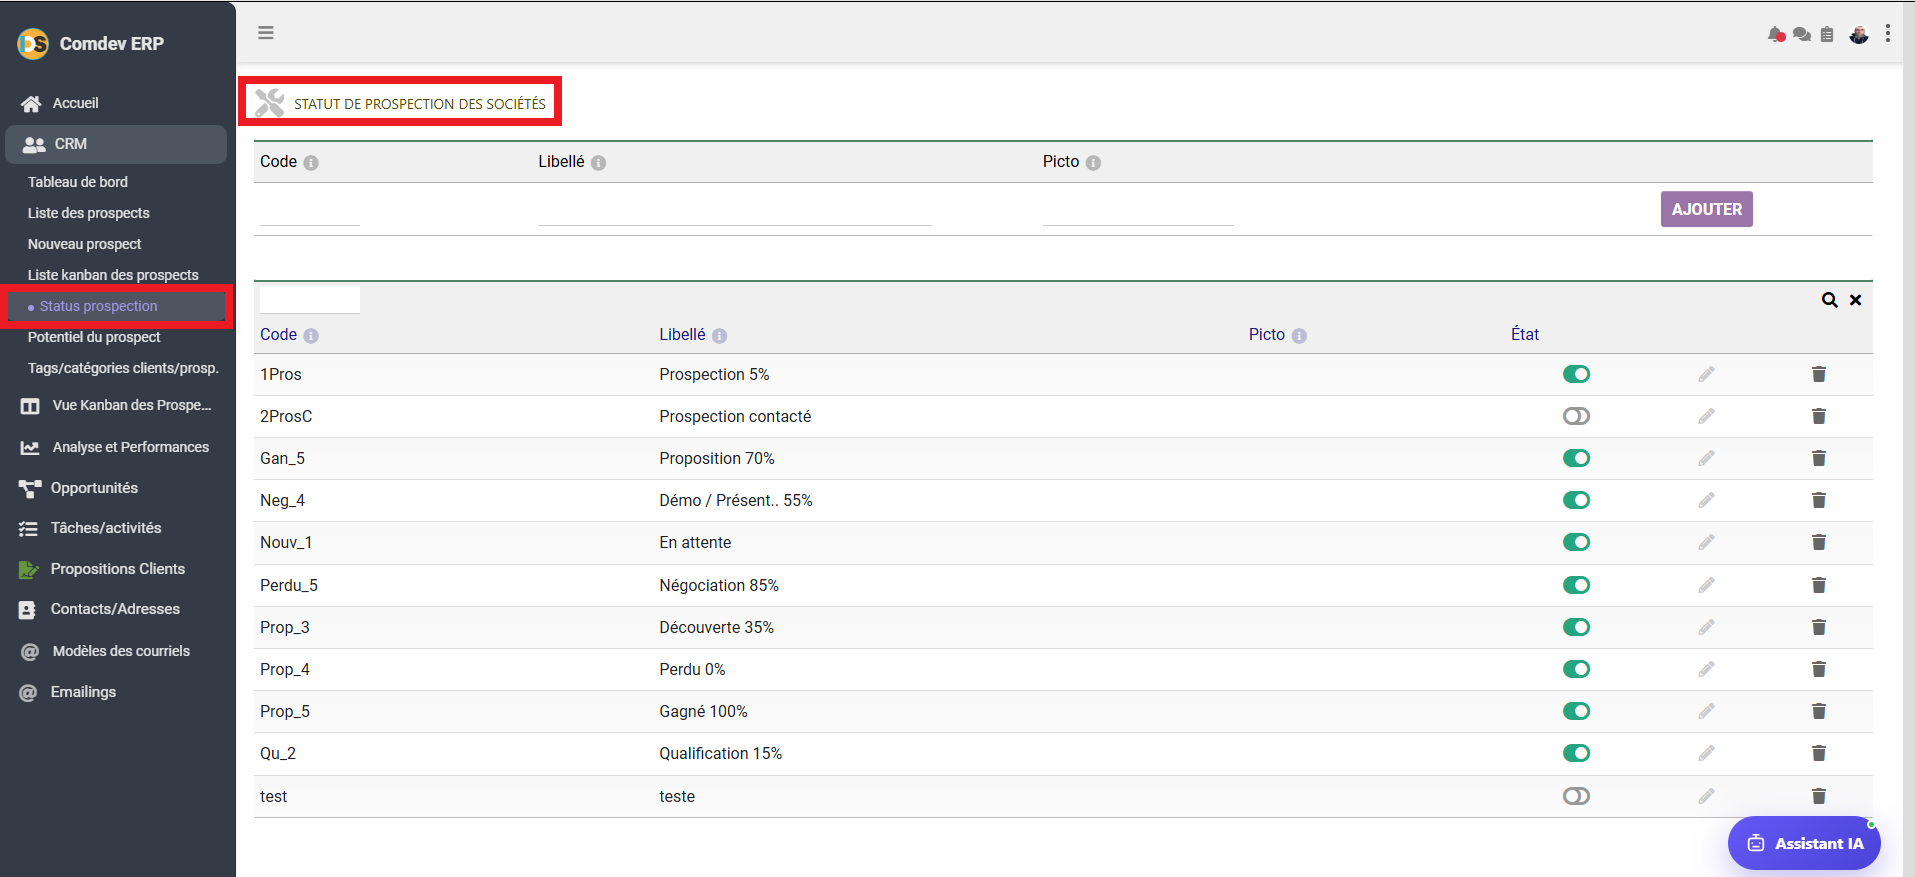Toggle the Prop_3 state switch

point(1577,627)
